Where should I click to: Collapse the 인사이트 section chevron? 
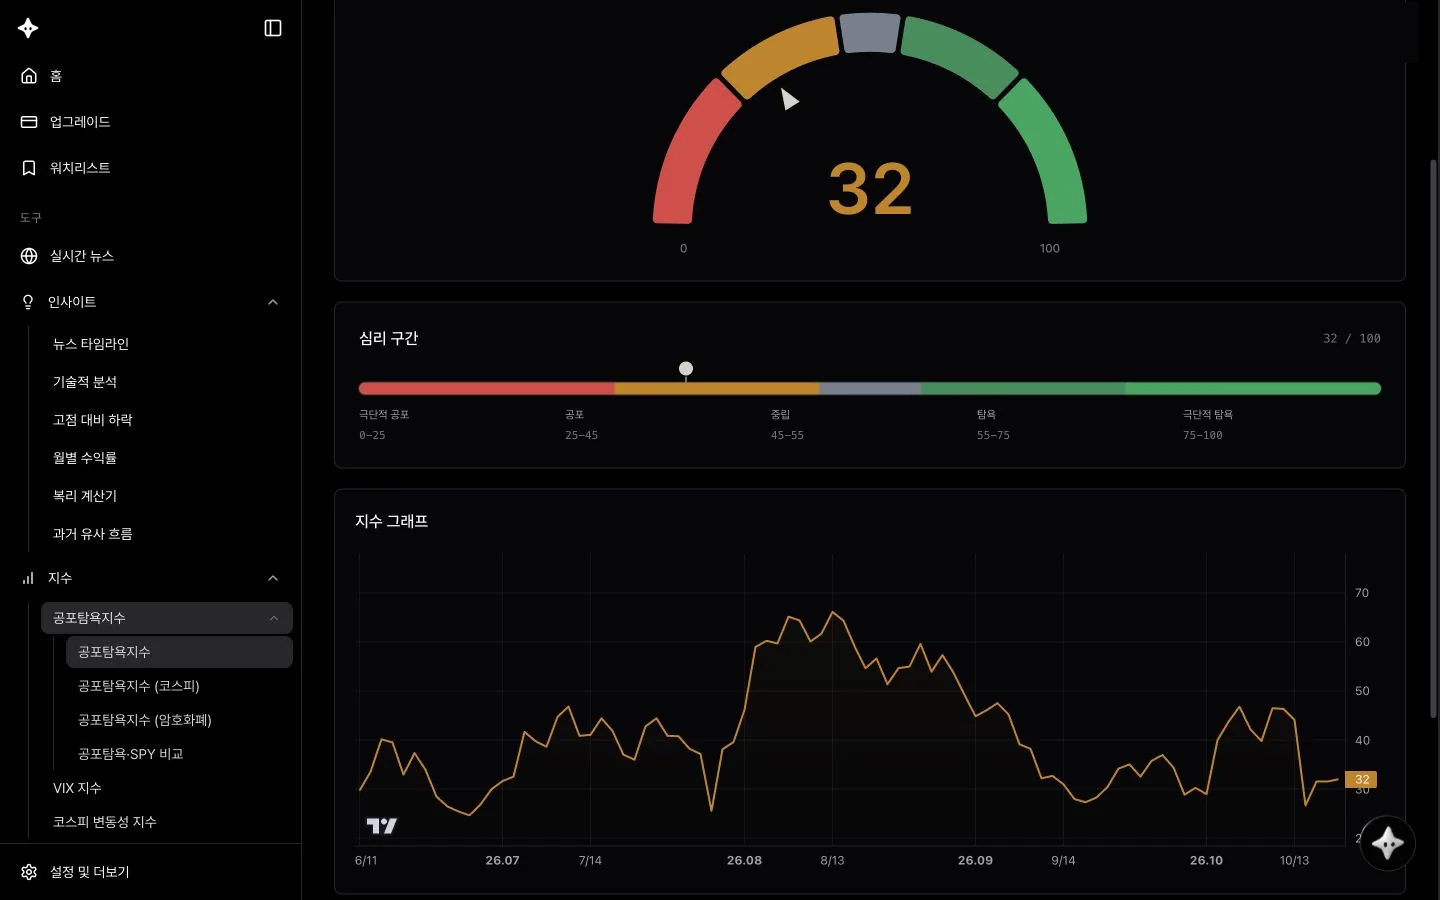(x=273, y=302)
